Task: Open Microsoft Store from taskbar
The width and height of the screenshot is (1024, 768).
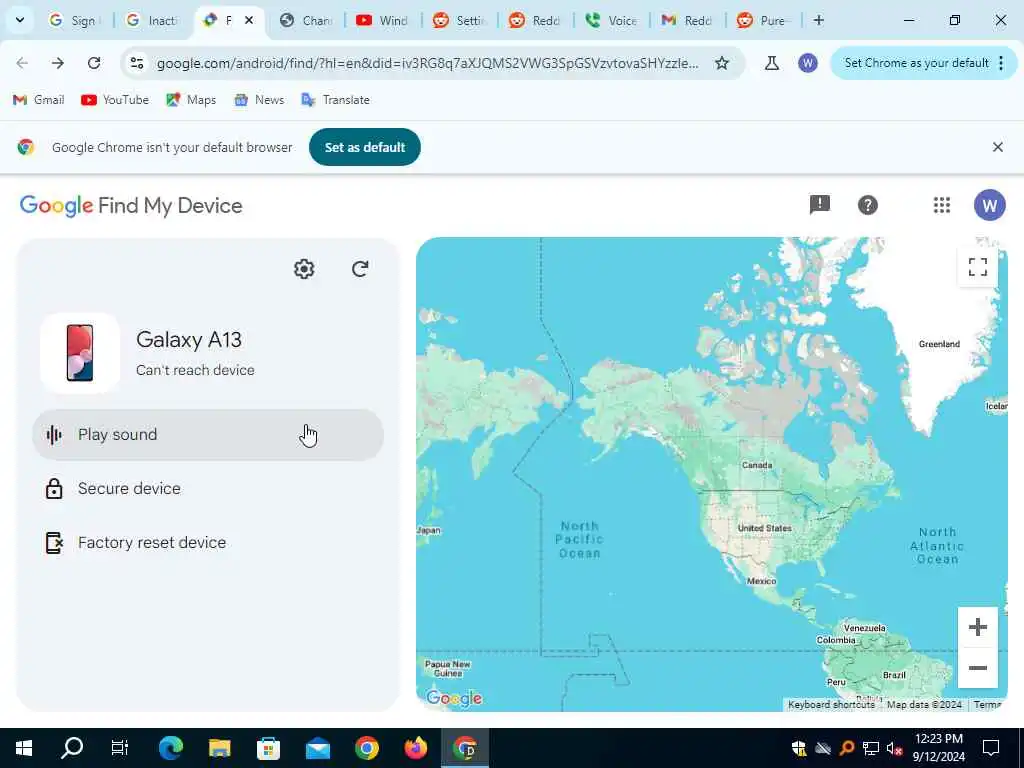Action: tap(268, 748)
